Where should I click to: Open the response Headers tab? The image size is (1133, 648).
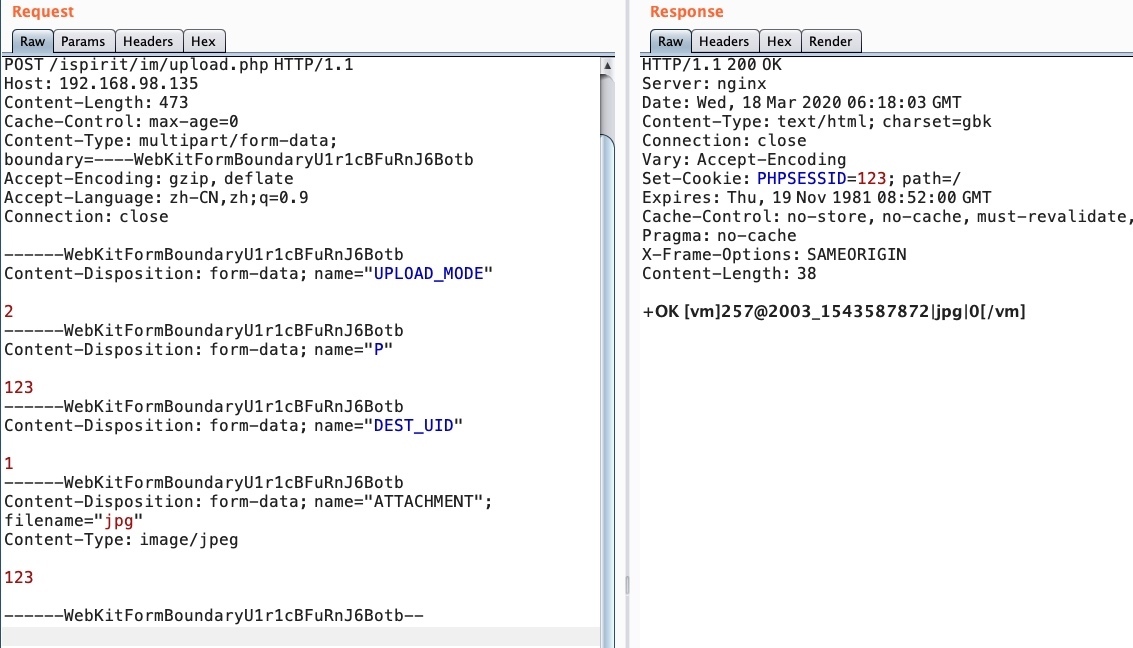[x=723, y=41]
